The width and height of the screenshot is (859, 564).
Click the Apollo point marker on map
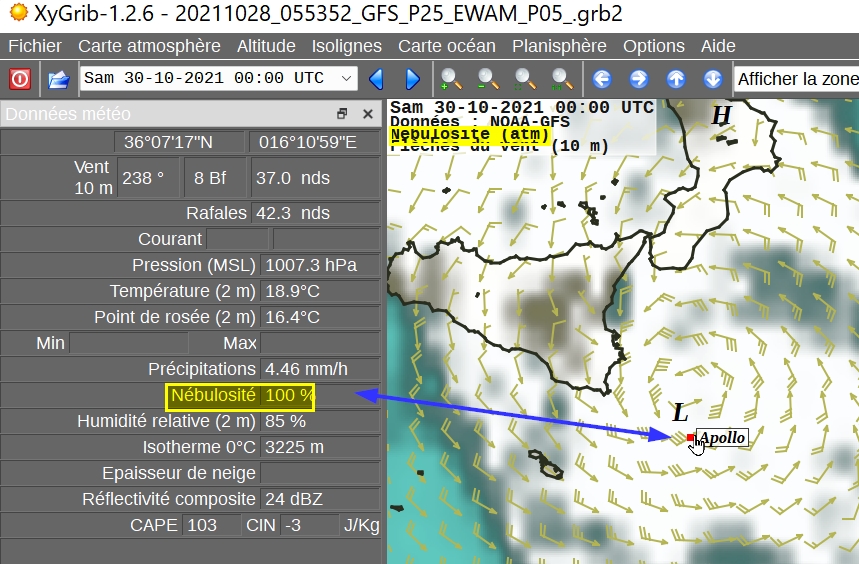tap(691, 438)
